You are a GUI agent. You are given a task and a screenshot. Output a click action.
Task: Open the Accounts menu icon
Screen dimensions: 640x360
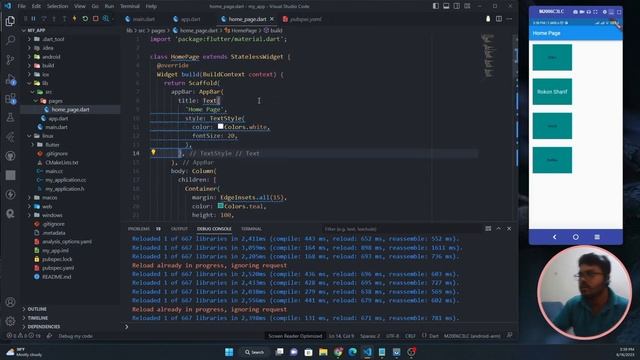(x=10, y=302)
